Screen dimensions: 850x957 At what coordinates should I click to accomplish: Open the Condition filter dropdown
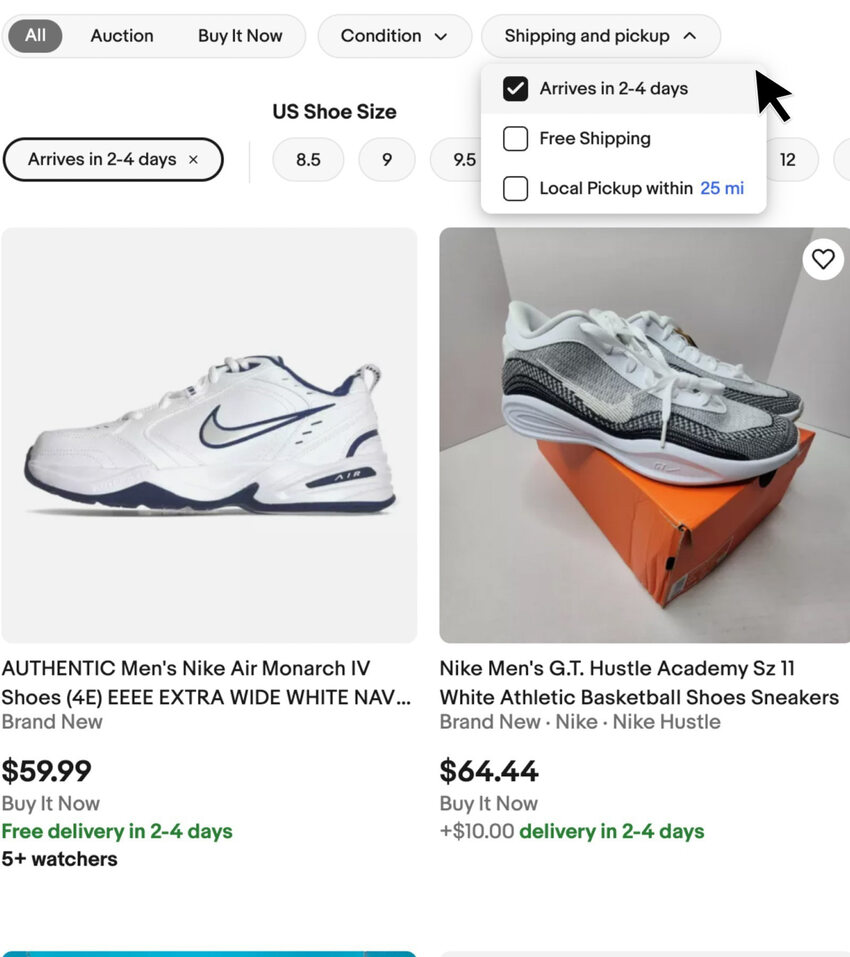(x=394, y=36)
